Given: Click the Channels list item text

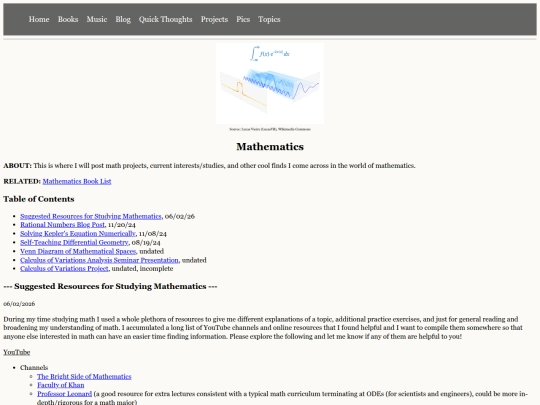Looking at the screenshot, I should [x=34, y=367].
